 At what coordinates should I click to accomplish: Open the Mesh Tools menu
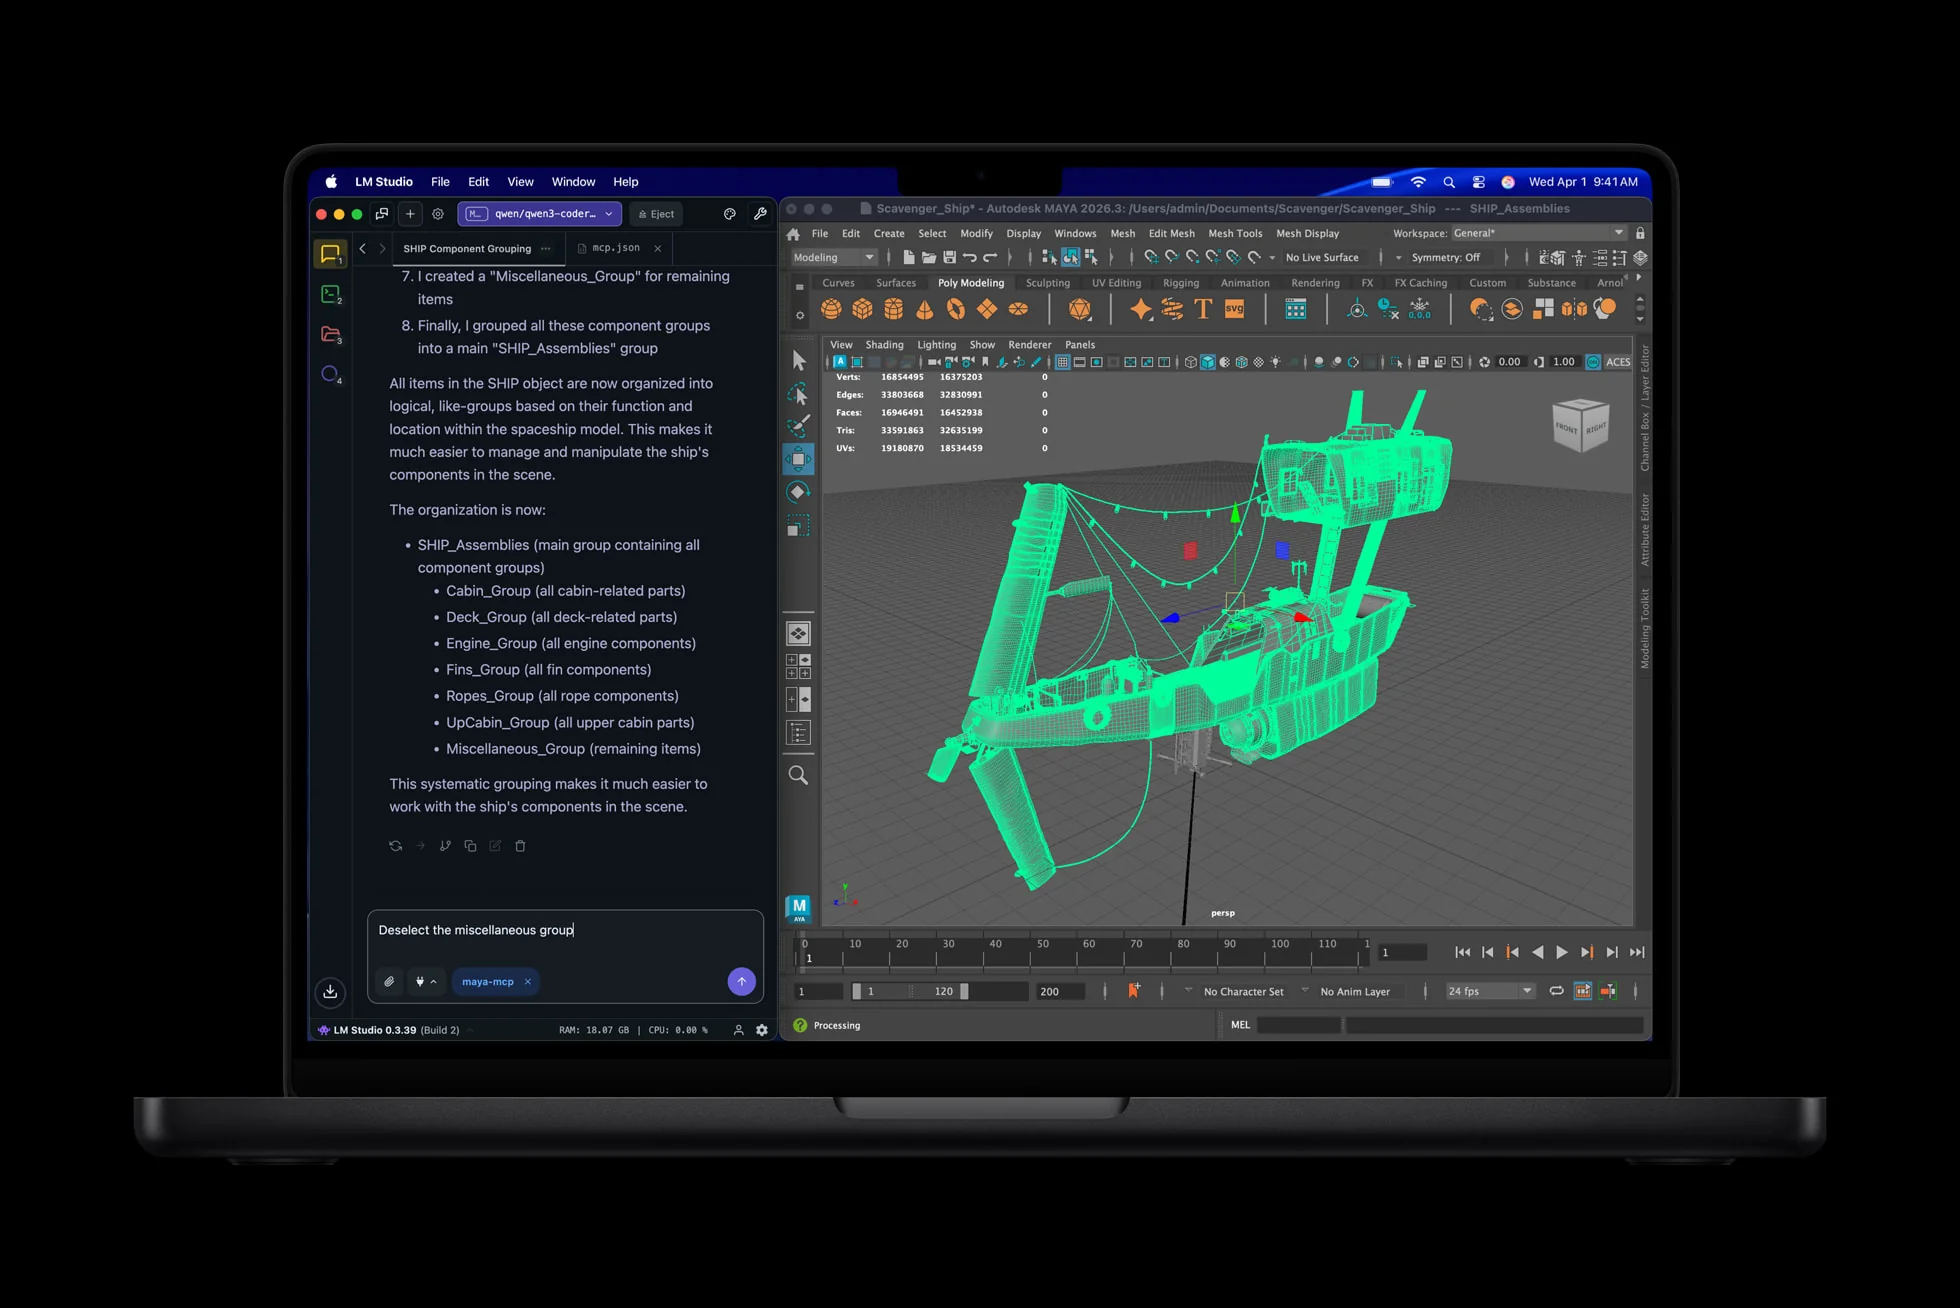coord(1235,233)
